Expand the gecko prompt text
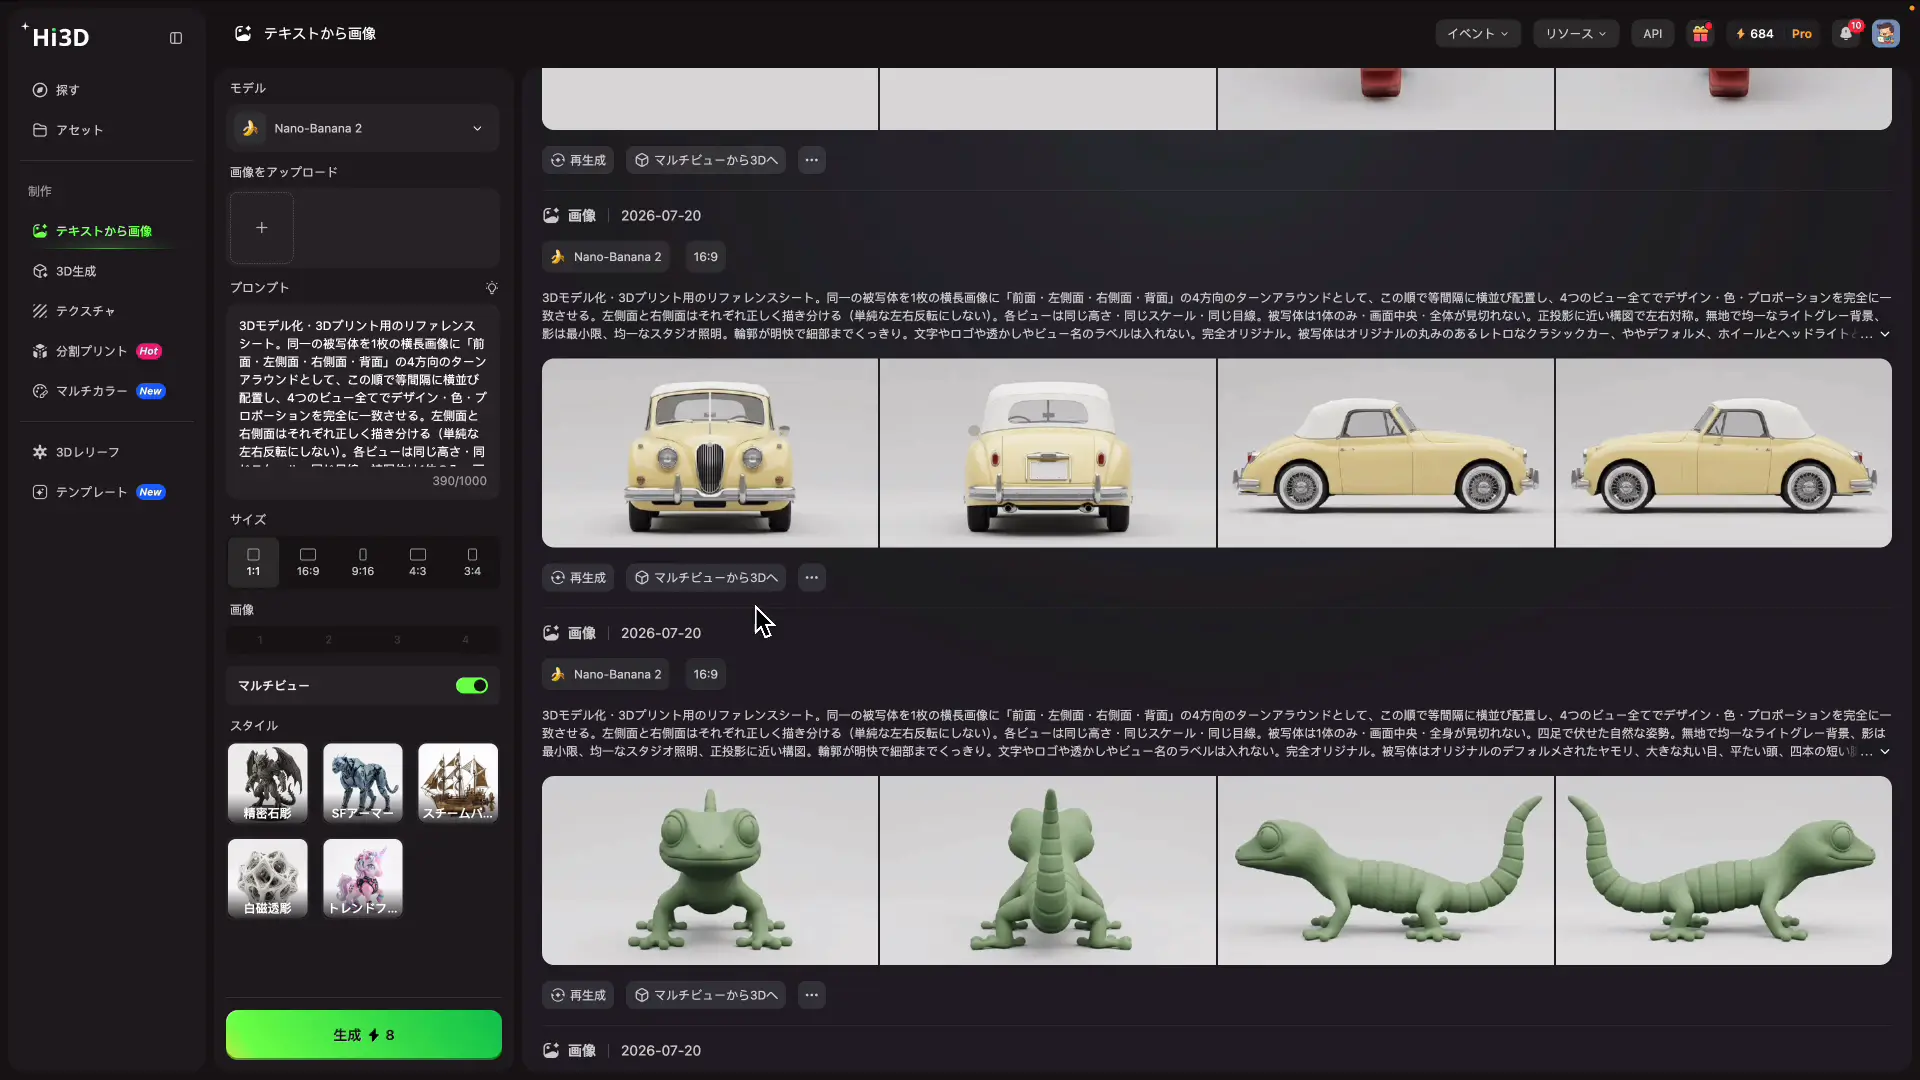This screenshot has width=1920, height=1080. (1885, 752)
